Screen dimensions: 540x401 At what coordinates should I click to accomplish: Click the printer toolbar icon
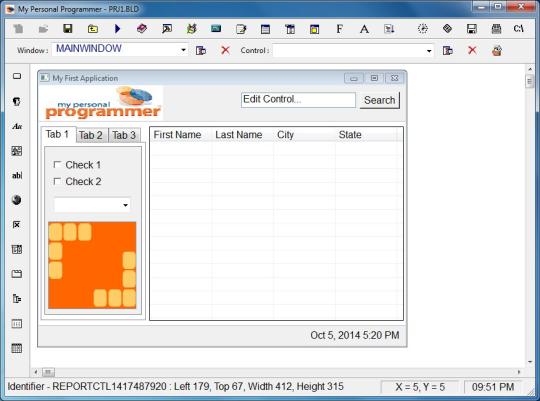(496, 29)
